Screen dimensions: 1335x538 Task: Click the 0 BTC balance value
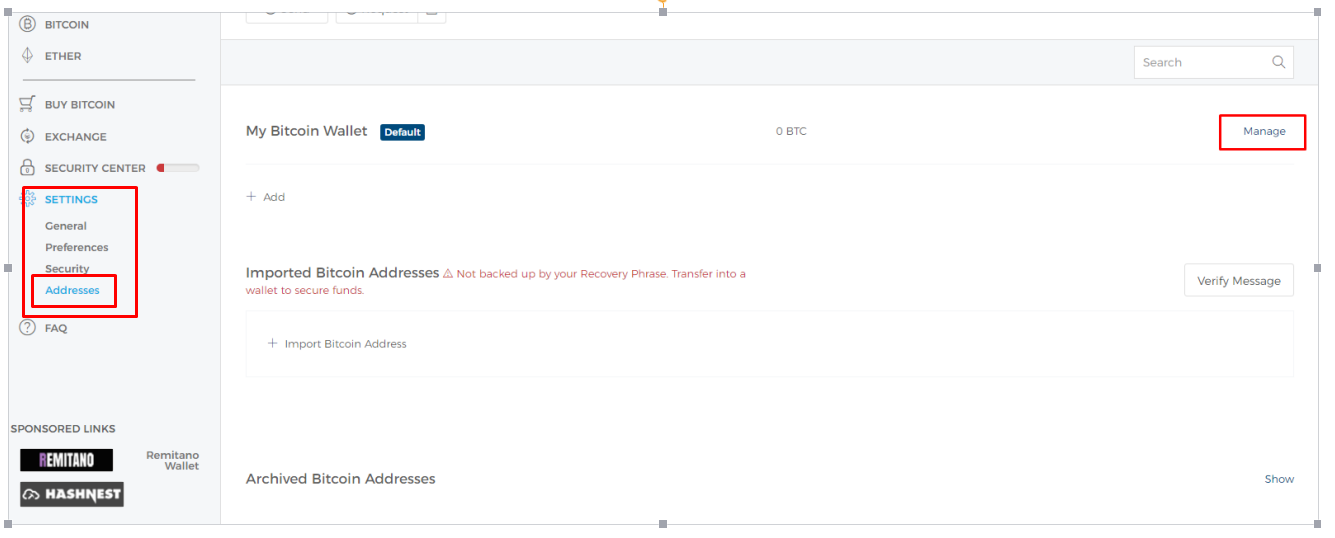(x=791, y=131)
